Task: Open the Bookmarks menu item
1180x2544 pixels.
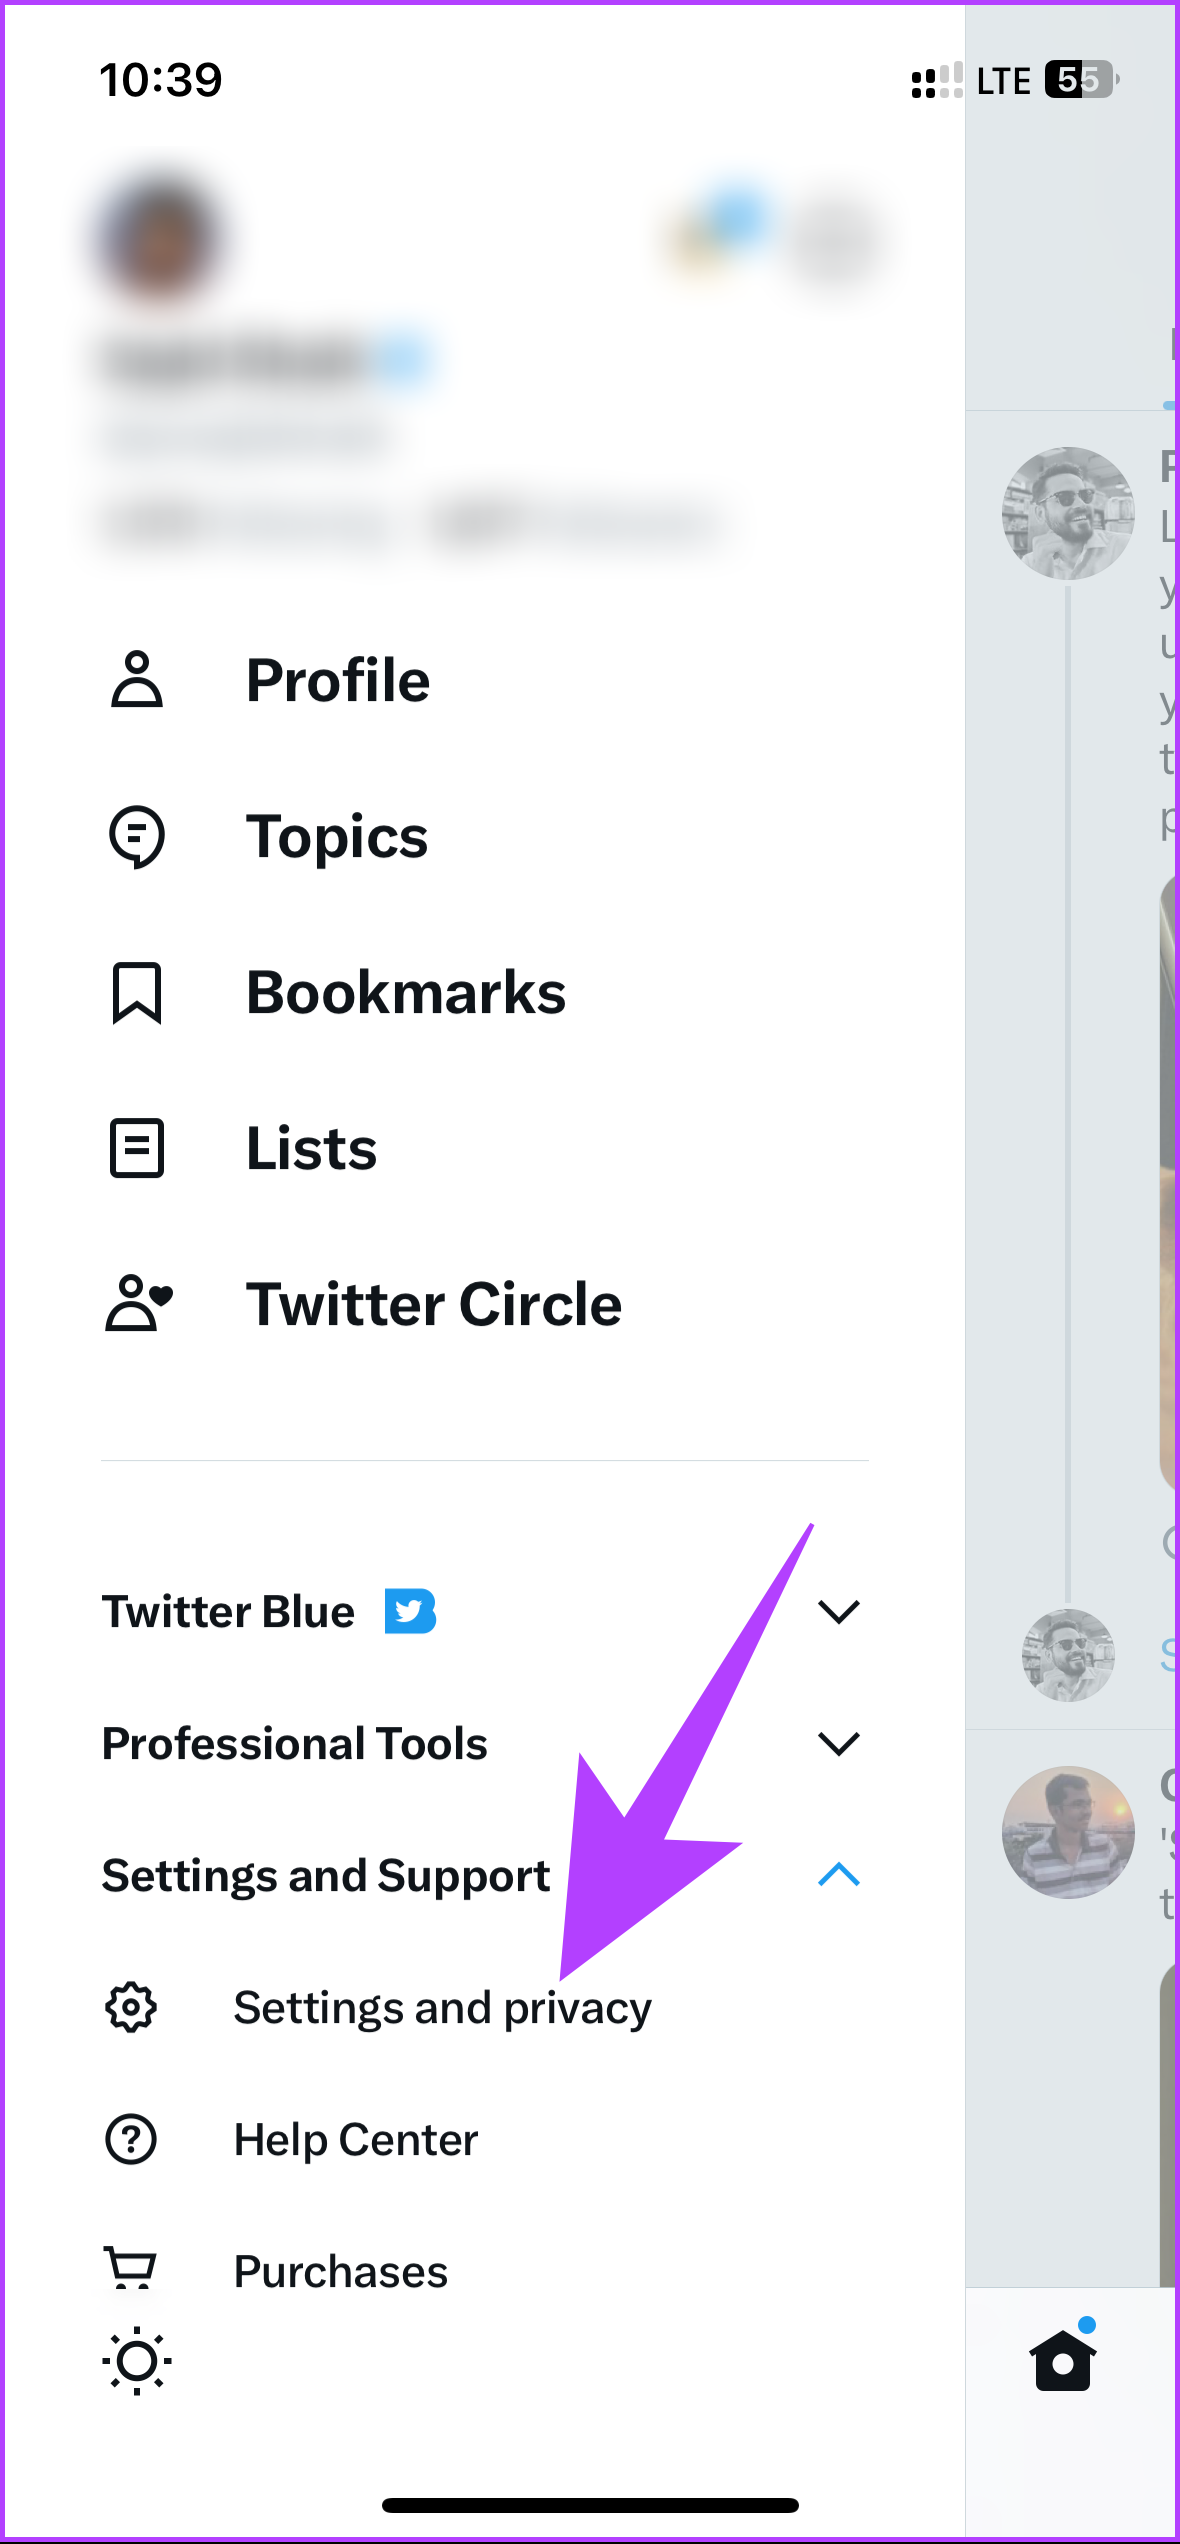Action: point(406,993)
